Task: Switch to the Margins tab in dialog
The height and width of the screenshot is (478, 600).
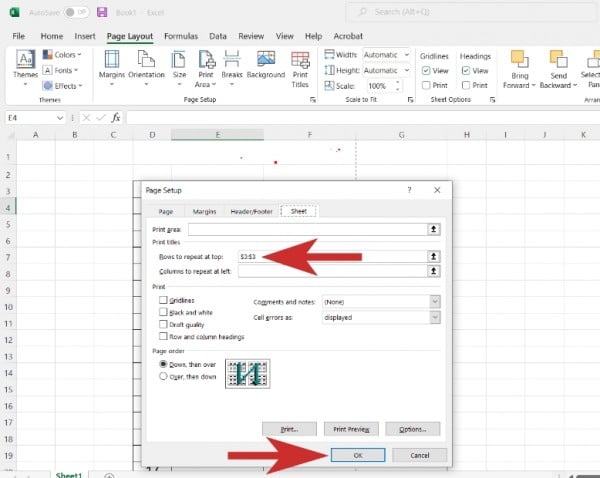Action: (x=204, y=212)
